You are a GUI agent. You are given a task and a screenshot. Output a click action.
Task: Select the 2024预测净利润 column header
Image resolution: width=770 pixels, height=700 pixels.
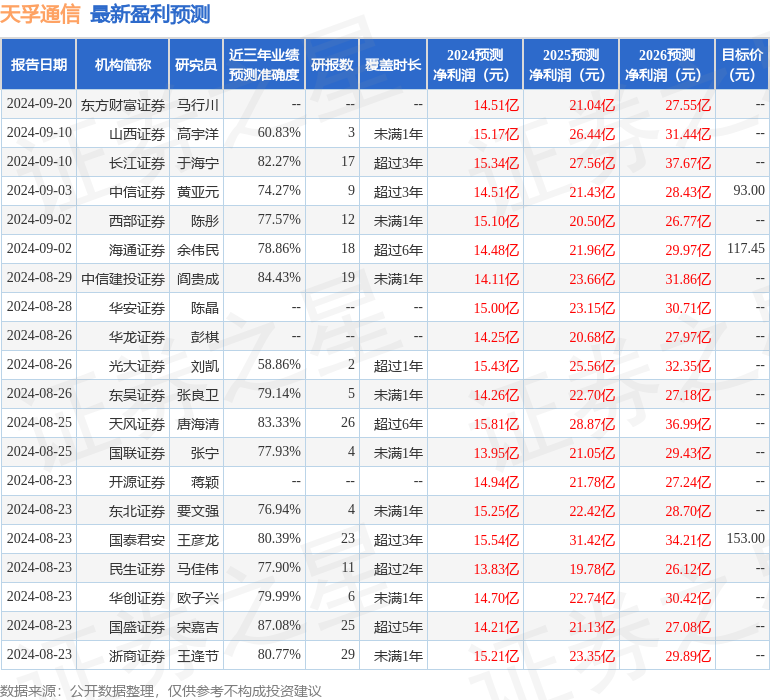click(x=474, y=65)
